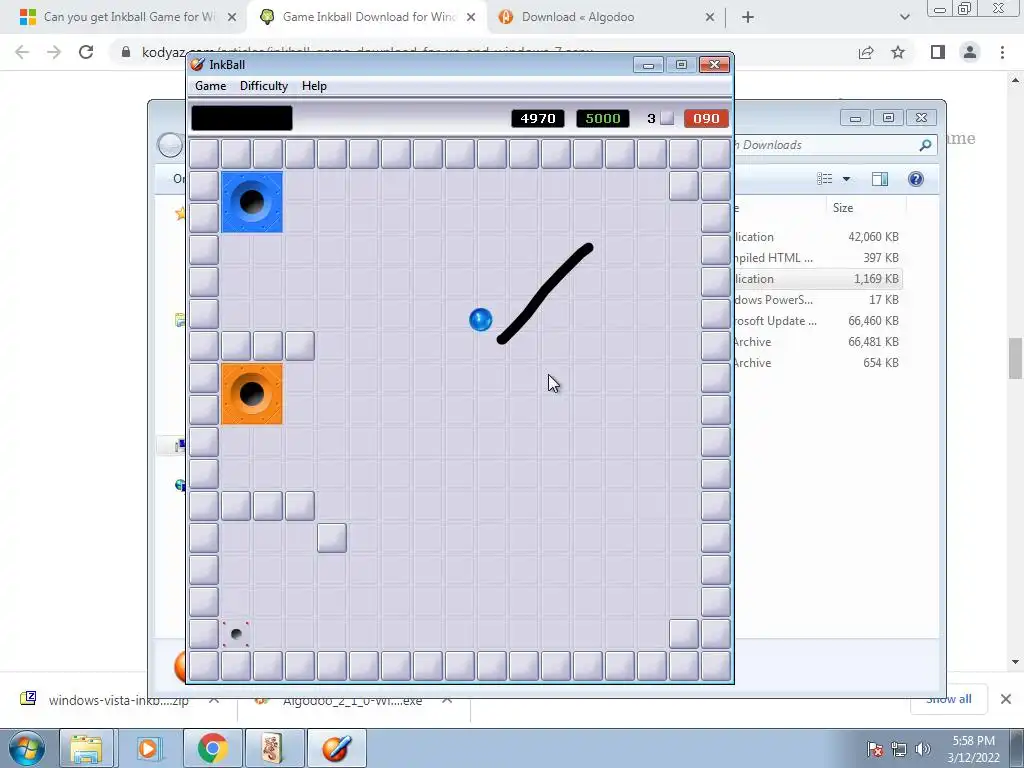Open Explorer help icon

(916, 179)
